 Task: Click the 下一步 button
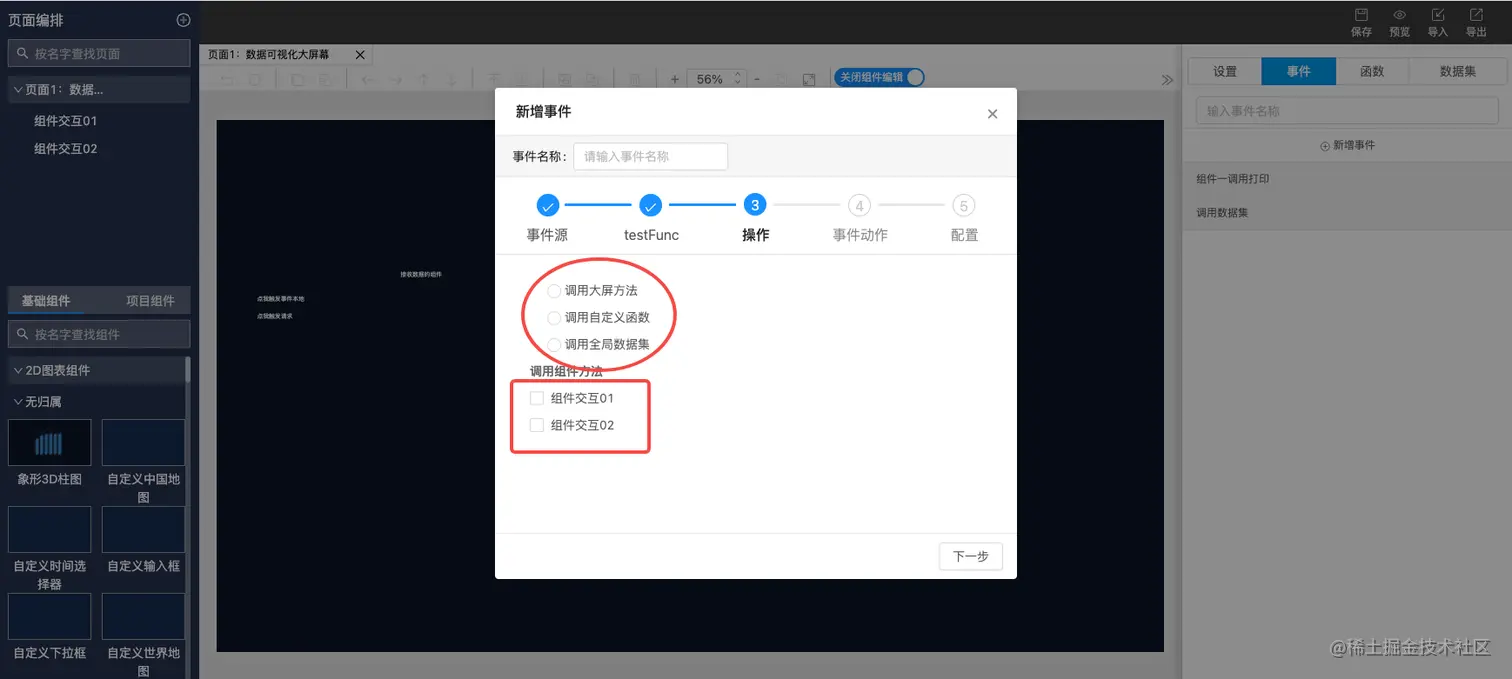point(970,556)
